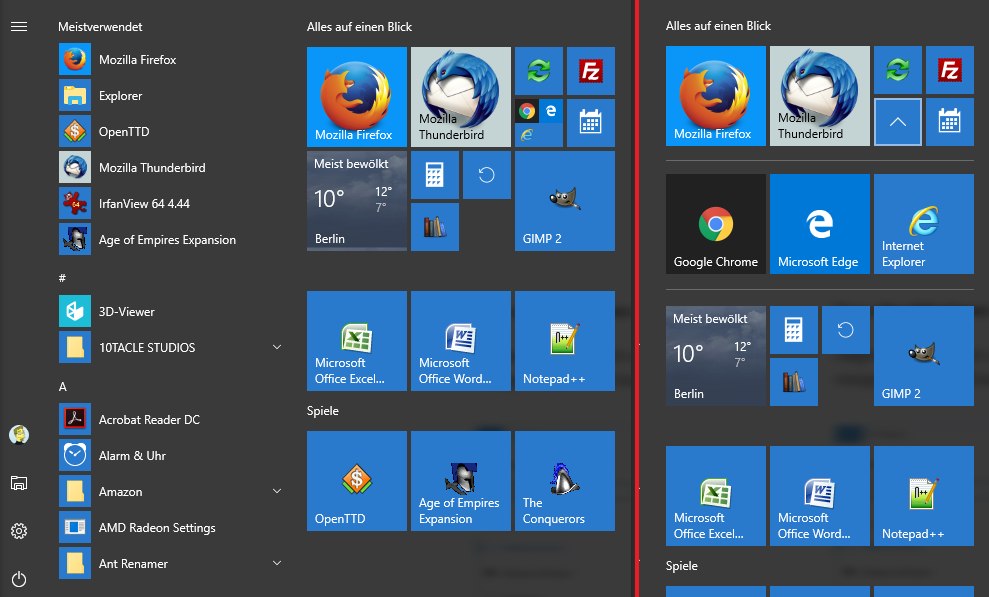Click the green sync arrows tile in right menu

(898, 70)
